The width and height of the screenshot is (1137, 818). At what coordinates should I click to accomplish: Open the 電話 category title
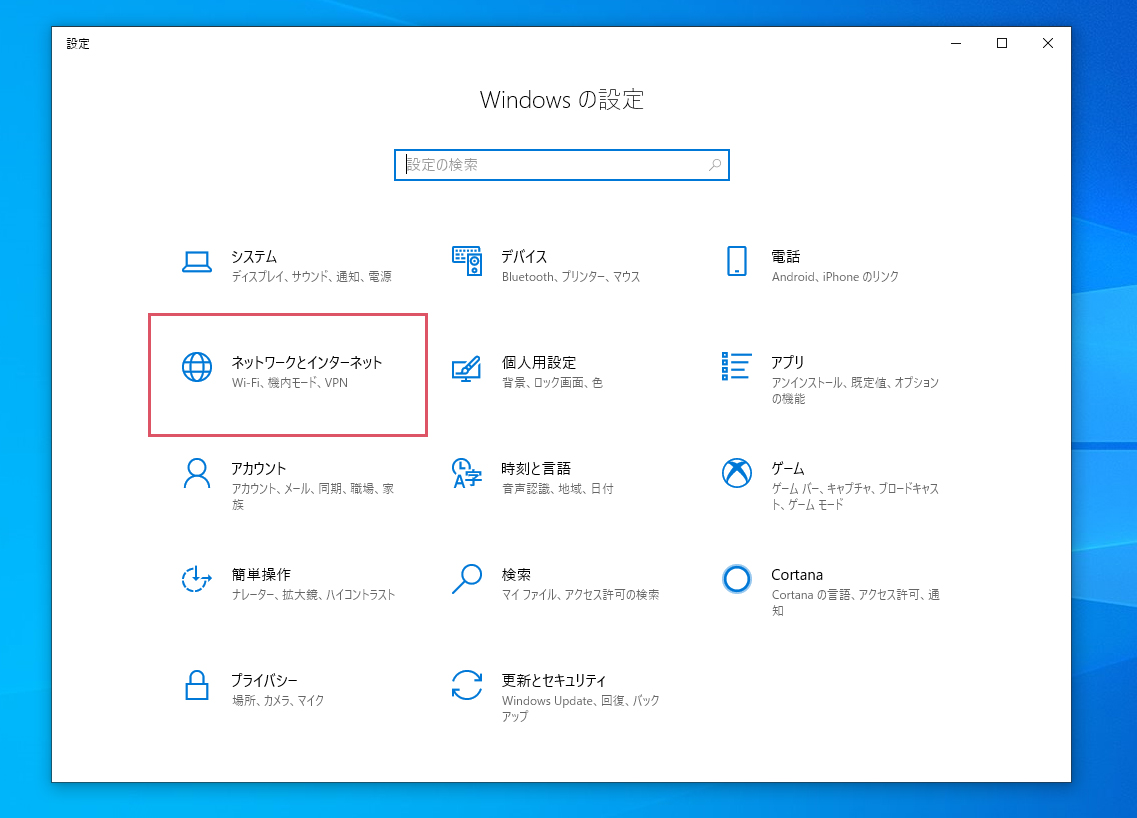coord(785,257)
